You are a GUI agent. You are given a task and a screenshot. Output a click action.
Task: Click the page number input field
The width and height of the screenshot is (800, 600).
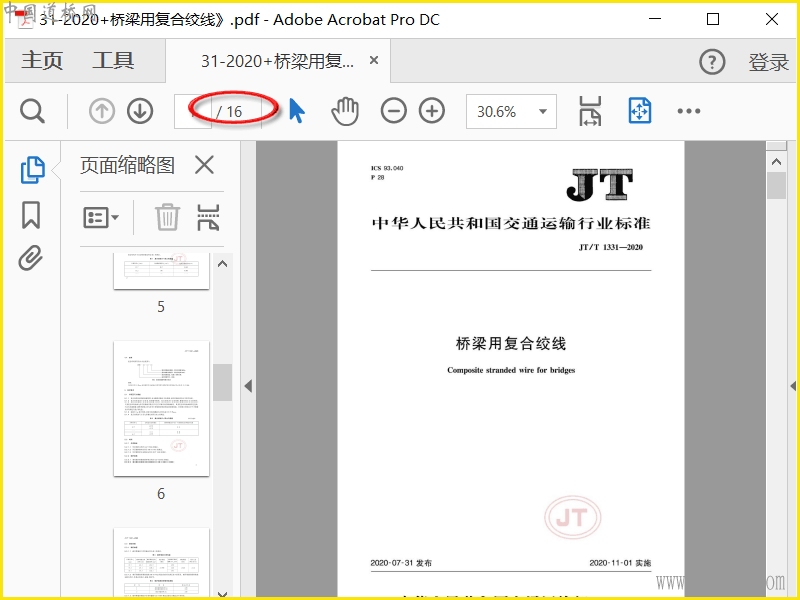[193, 111]
